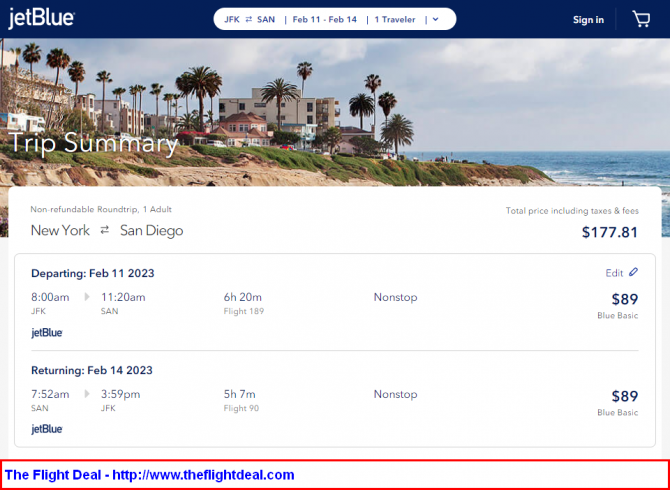Click the arrow between 7:52am and 3:59pm

[87, 394]
